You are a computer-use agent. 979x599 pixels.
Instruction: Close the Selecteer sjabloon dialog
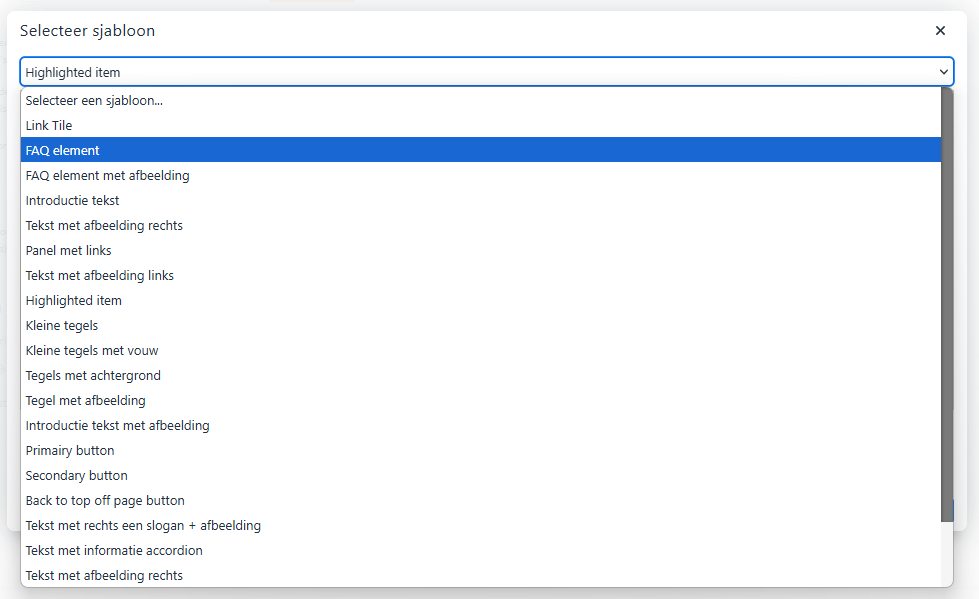click(x=940, y=31)
